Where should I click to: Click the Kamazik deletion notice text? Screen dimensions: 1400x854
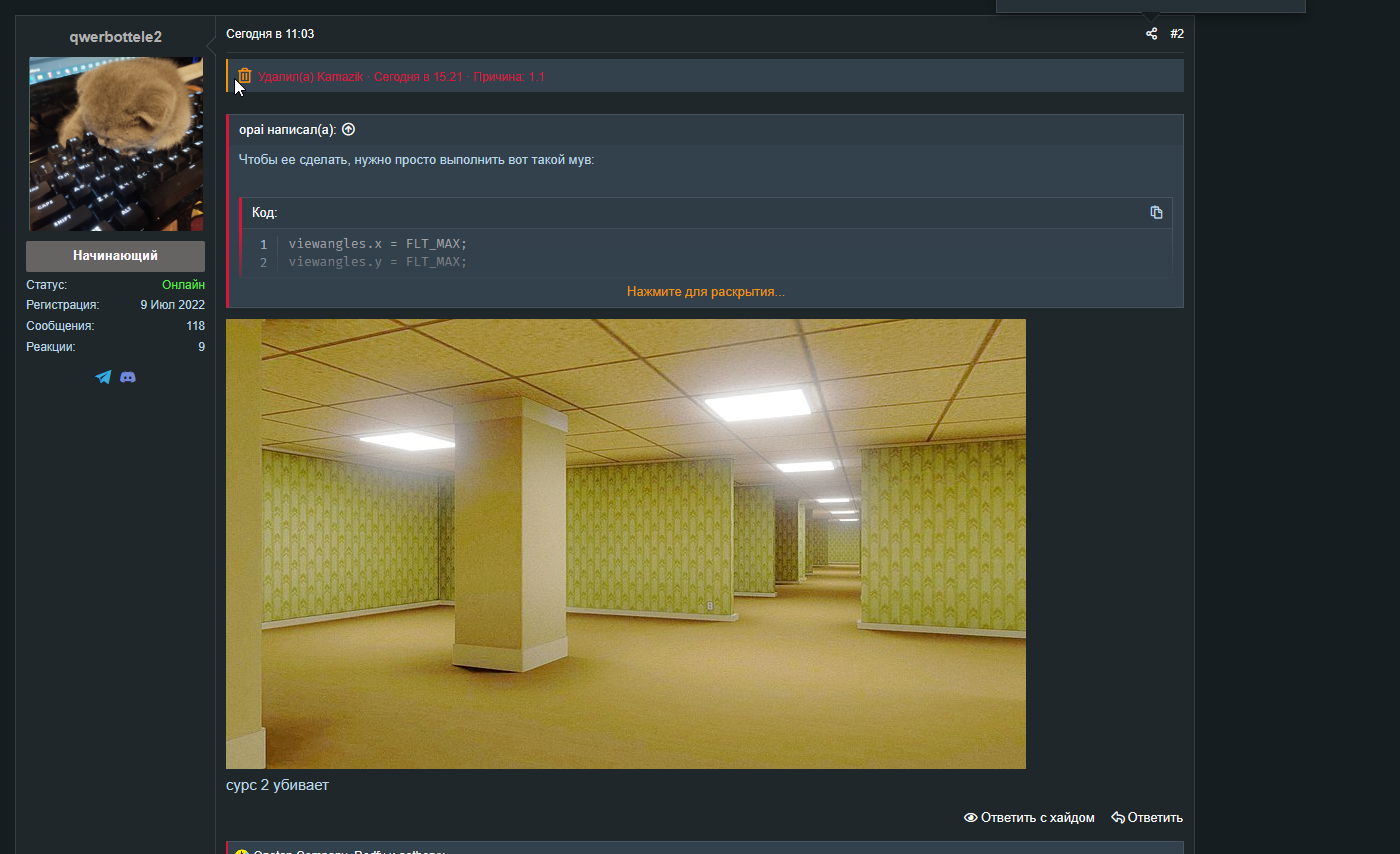[400, 77]
